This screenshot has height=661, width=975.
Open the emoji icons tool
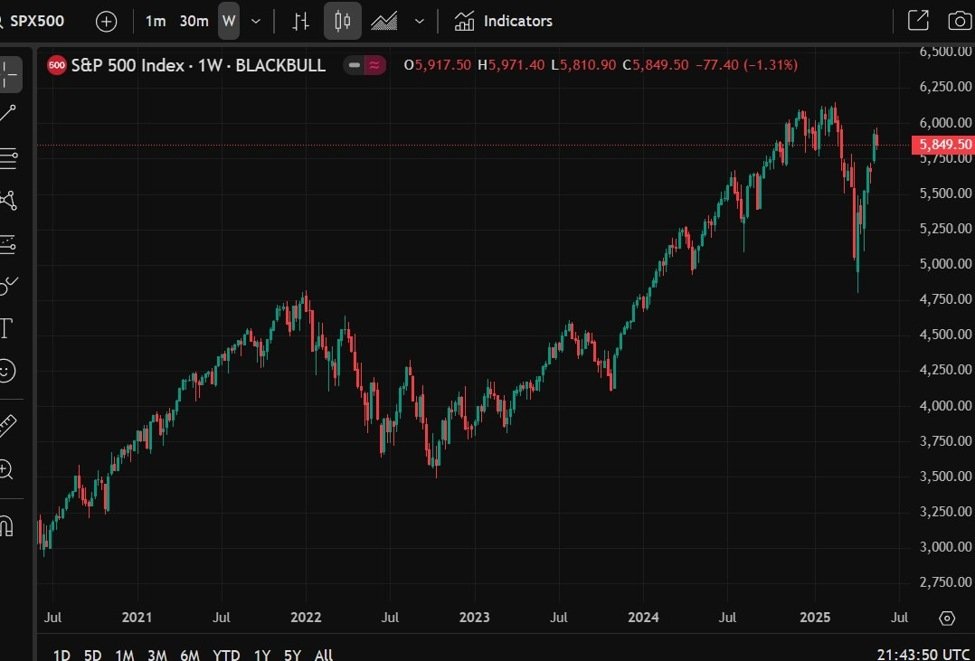[7, 371]
